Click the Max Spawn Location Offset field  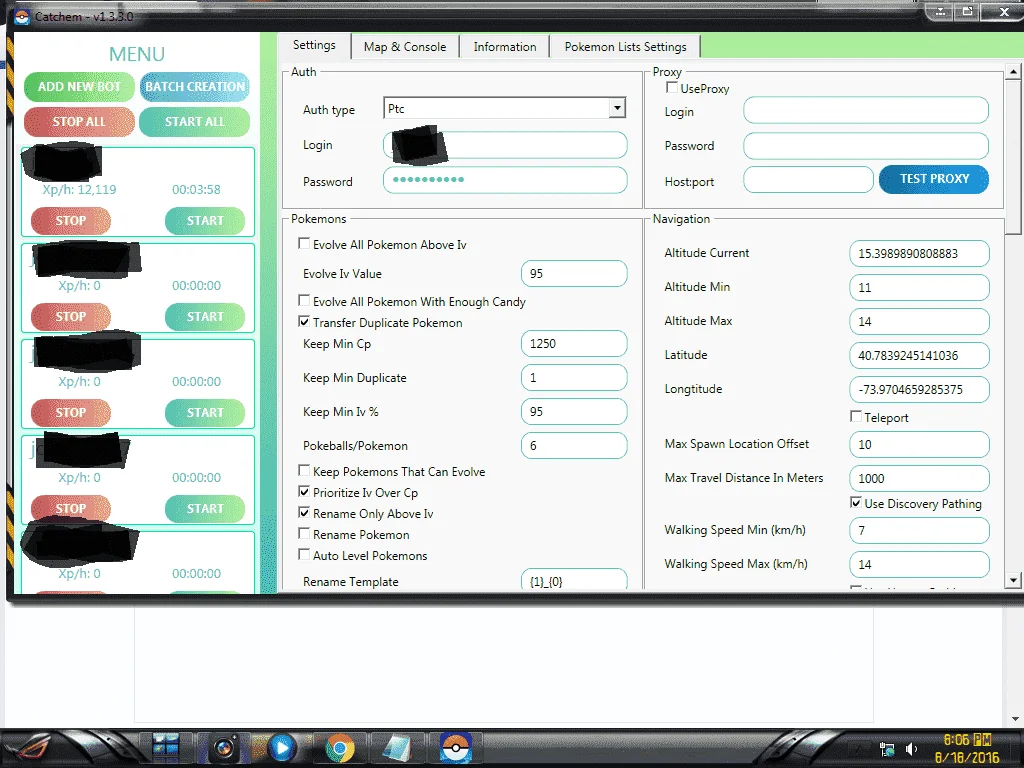pos(919,444)
